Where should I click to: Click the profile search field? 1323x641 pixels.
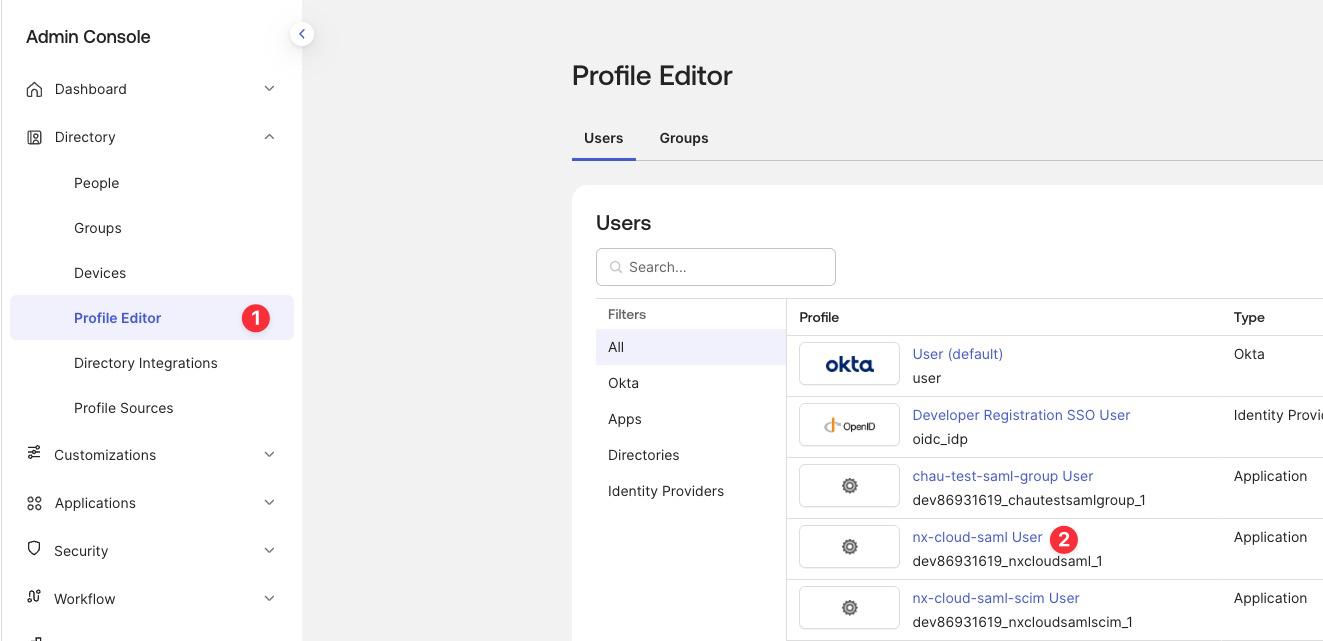point(716,267)
